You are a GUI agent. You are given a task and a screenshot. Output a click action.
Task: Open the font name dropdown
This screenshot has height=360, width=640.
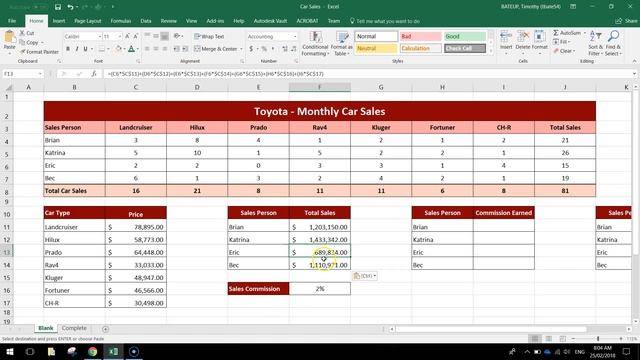coord(100,36)
